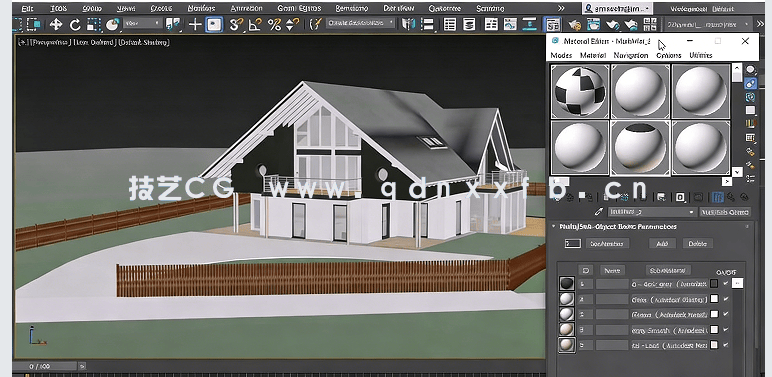This screenshot has height=377, width=772.
Task: Open the Modes menu in Material Editor
Action: point(561,55)
